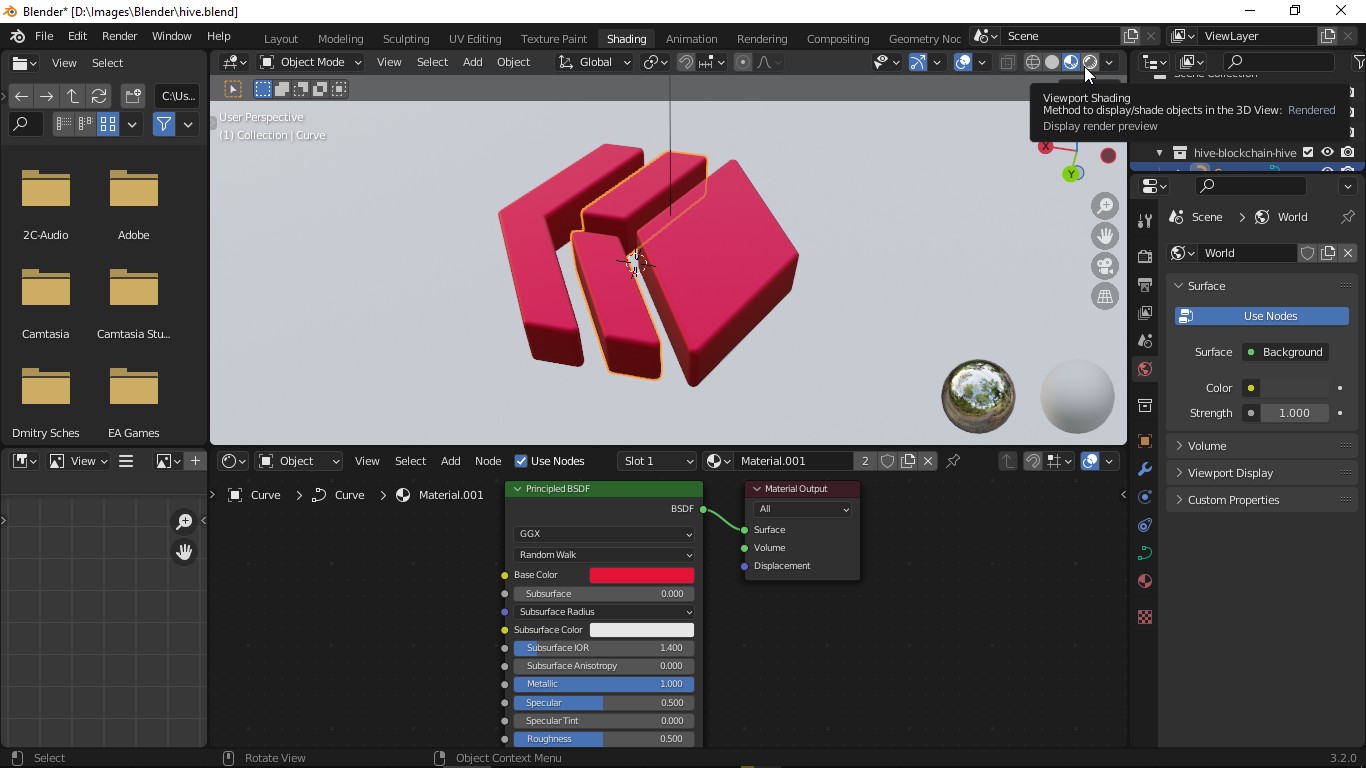Open the node editor Add menu
Image resolution: width=1366 pixels, height=768 pixels.
coord(450,461)
